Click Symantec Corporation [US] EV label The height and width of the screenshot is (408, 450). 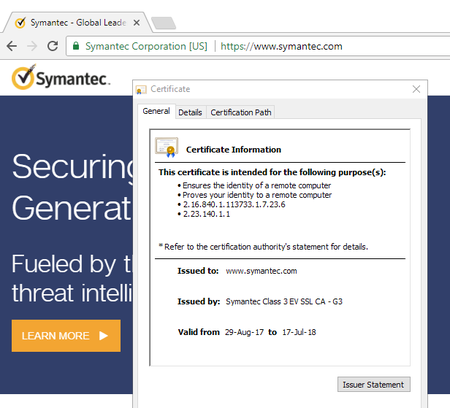click(146, 46)
